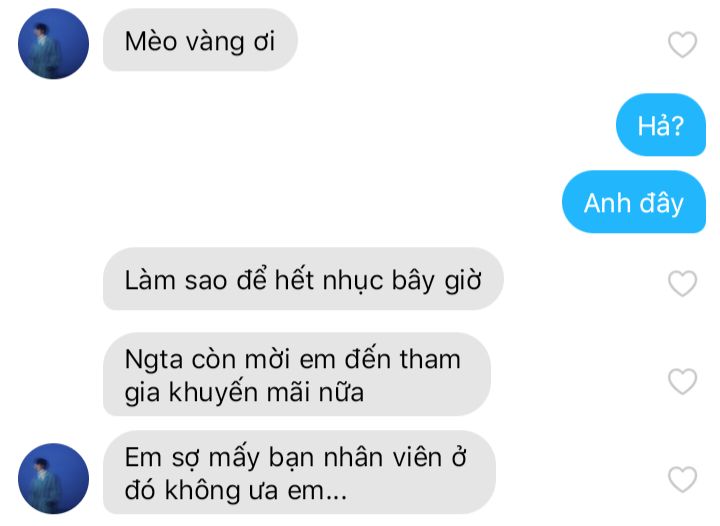The height and width of the screenshot is (526, 720).
Task: Select the "Làm sao để hết nhục bây giờ" bubble
Action: point(303,279)
